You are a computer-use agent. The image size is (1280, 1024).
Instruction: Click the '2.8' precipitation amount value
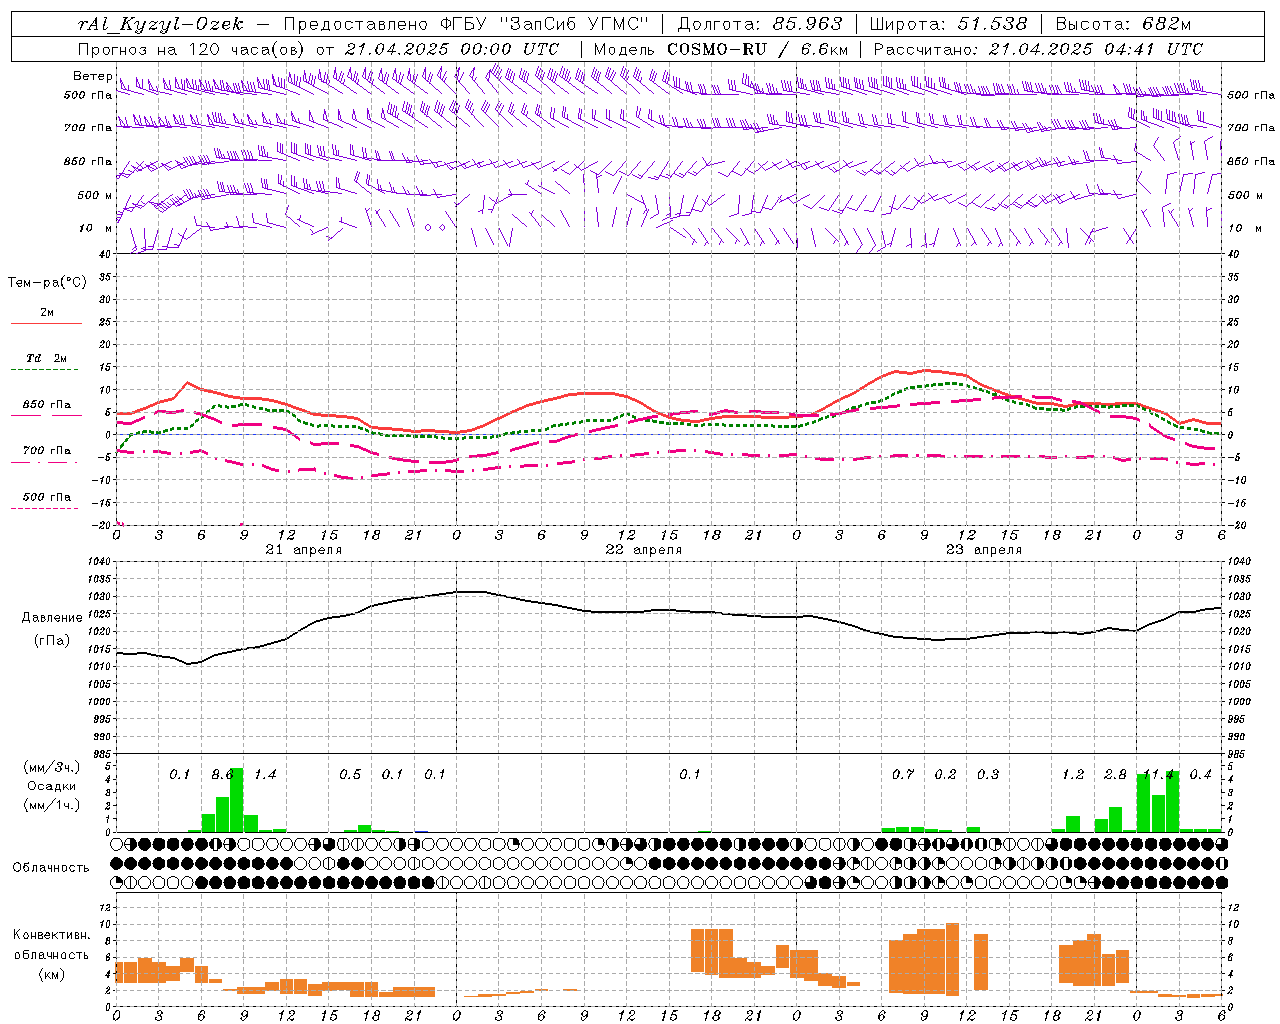click(x=1115, y=774)
